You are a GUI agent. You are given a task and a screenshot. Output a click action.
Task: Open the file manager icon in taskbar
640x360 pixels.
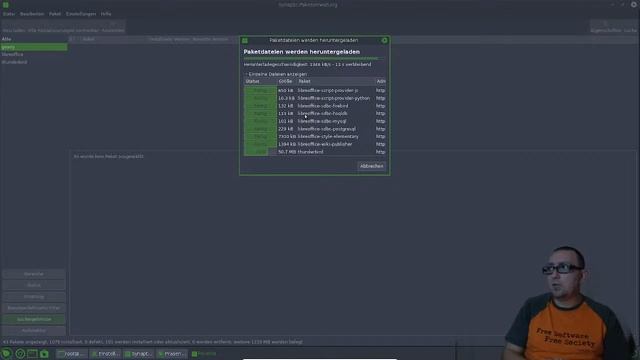coord(44,354)
